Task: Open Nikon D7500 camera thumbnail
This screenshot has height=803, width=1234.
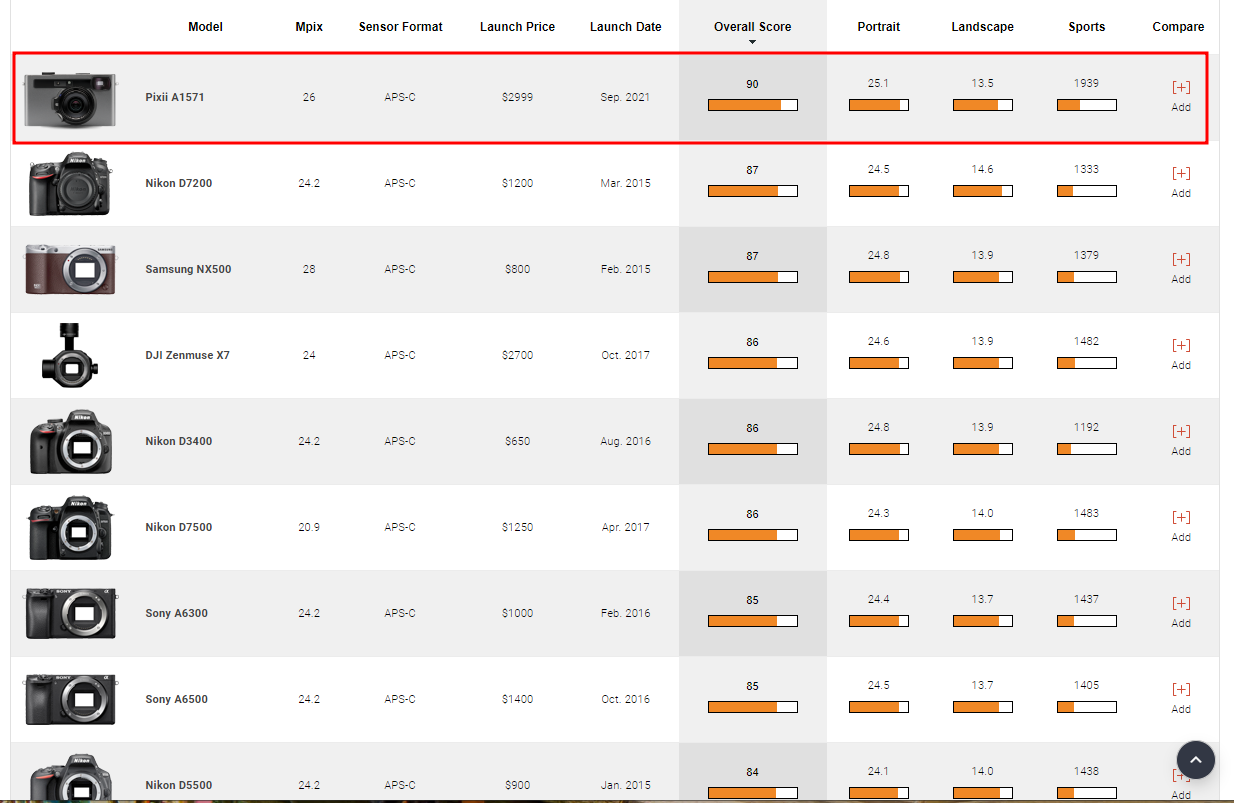Action: tap(70, 527)
